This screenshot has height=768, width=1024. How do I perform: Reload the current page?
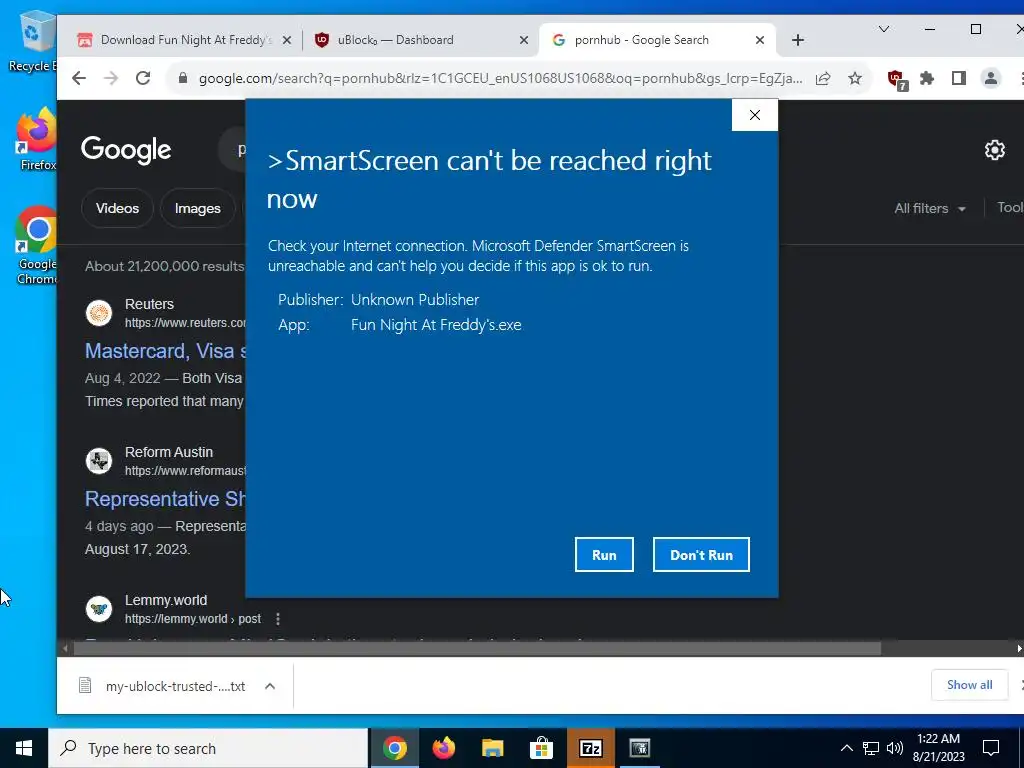coord(143,78)
